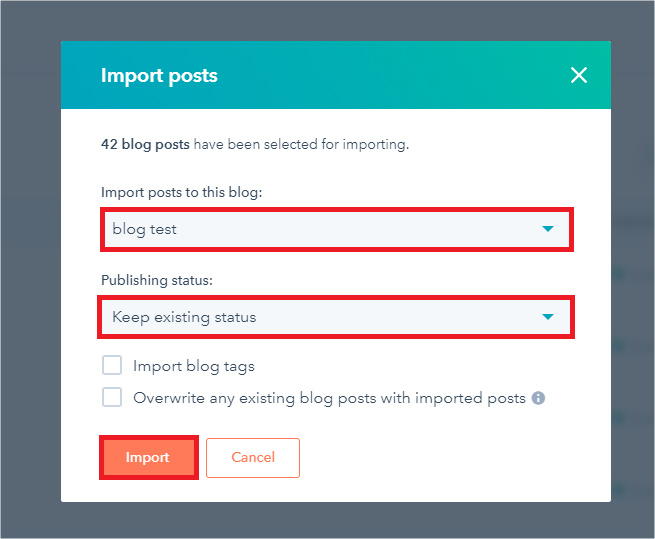Image resolution: width=655 pixels, height=539 pixels.
Task: Click empty white area right of Cancel
Action: pos(450,457)
